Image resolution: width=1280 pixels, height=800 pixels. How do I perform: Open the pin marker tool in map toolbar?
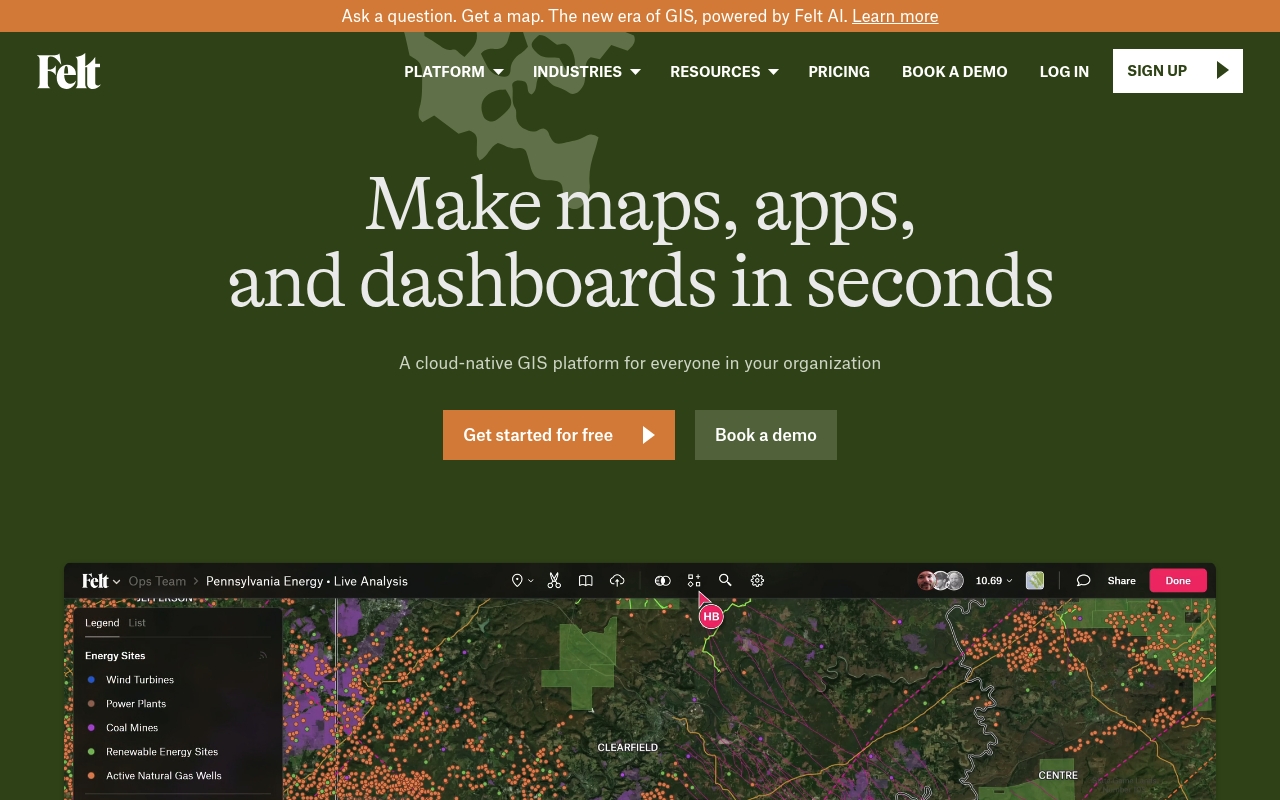pyautogui.click(x=517, y=580)
